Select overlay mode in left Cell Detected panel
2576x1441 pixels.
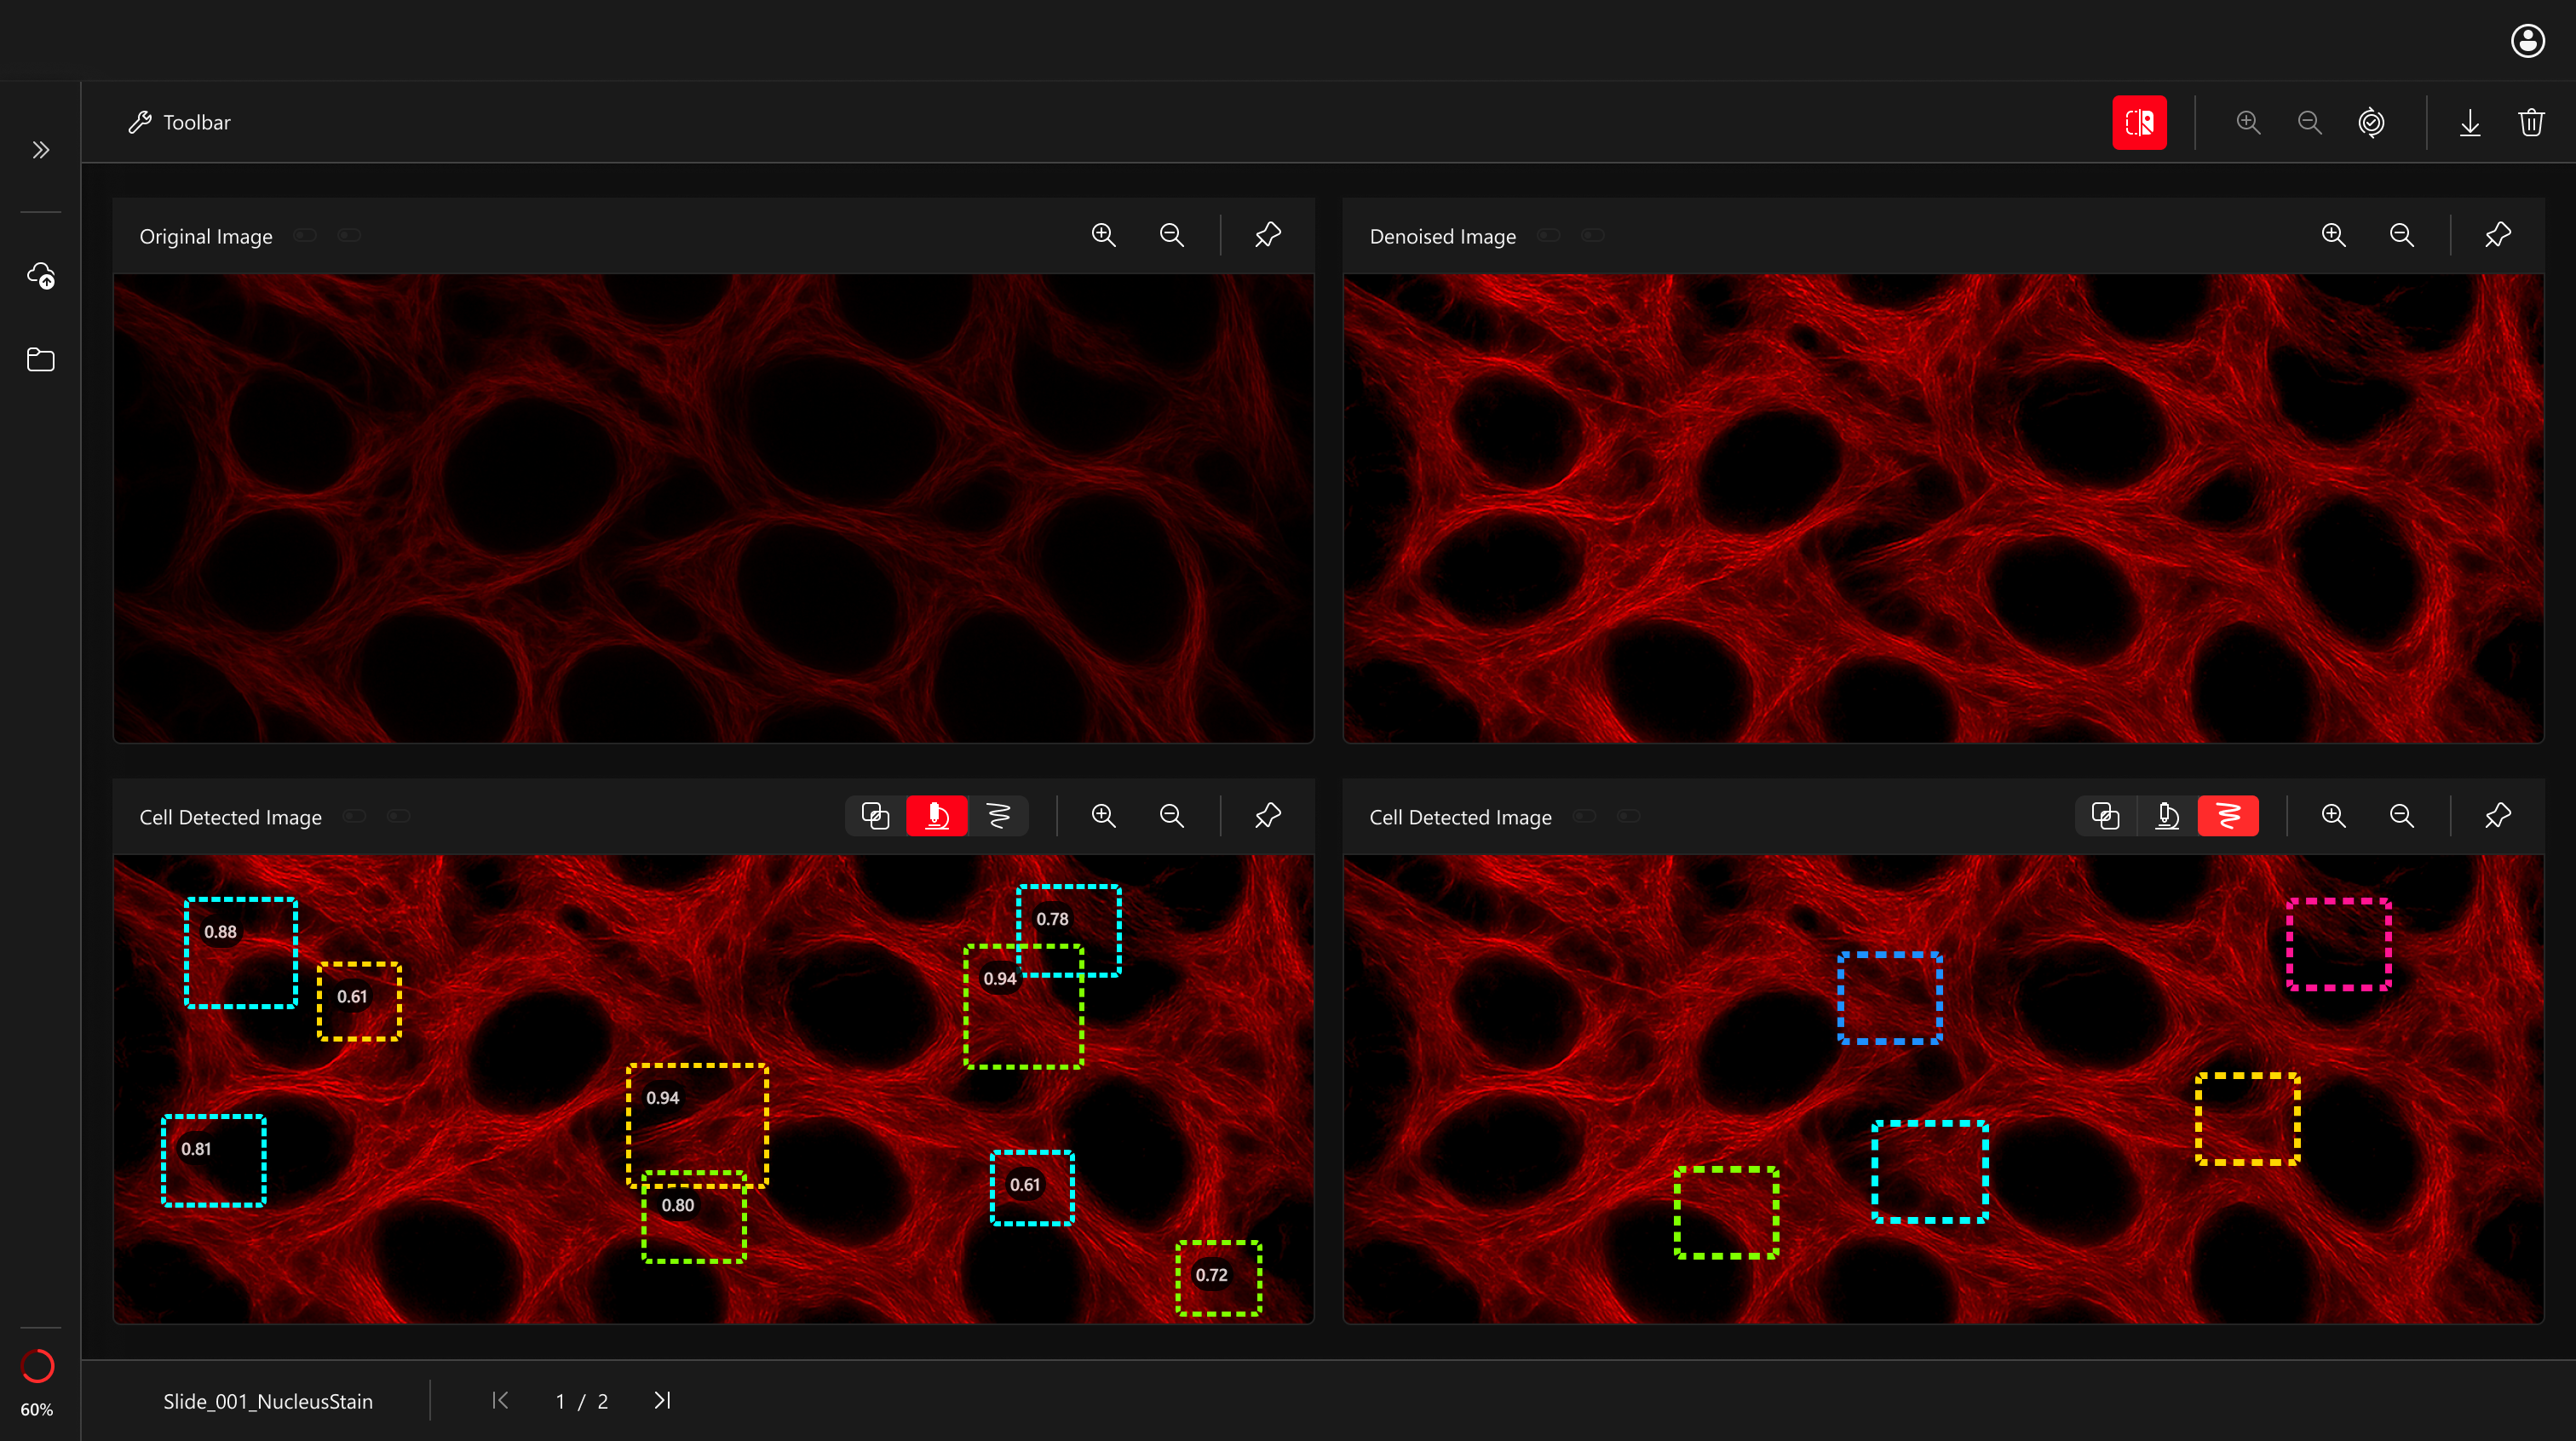coord(875,816)
